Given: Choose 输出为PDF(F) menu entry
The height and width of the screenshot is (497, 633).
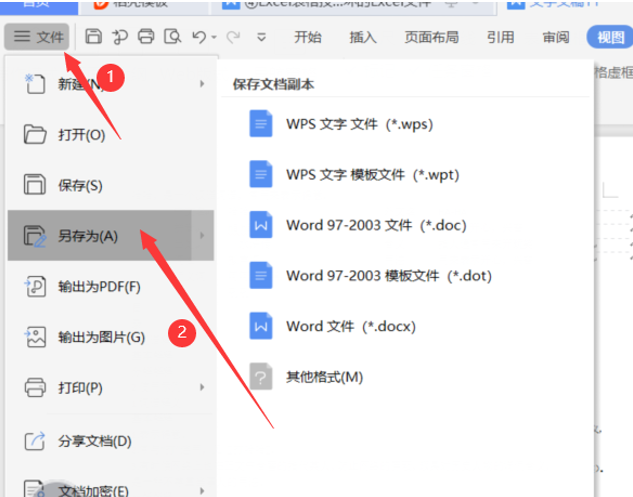Looking at the screenshot, I should point(111,287).
